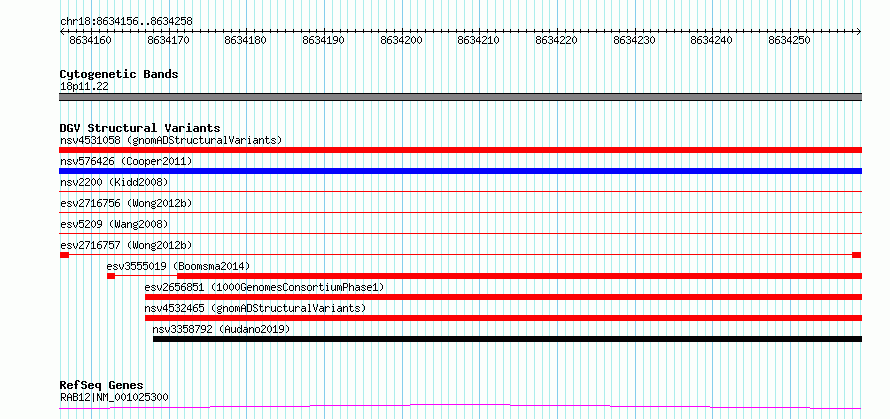This screenshot has height=419, width=890.
Task: Open nsv4531058 gnomAD variant label
Action: click(171, 140)
